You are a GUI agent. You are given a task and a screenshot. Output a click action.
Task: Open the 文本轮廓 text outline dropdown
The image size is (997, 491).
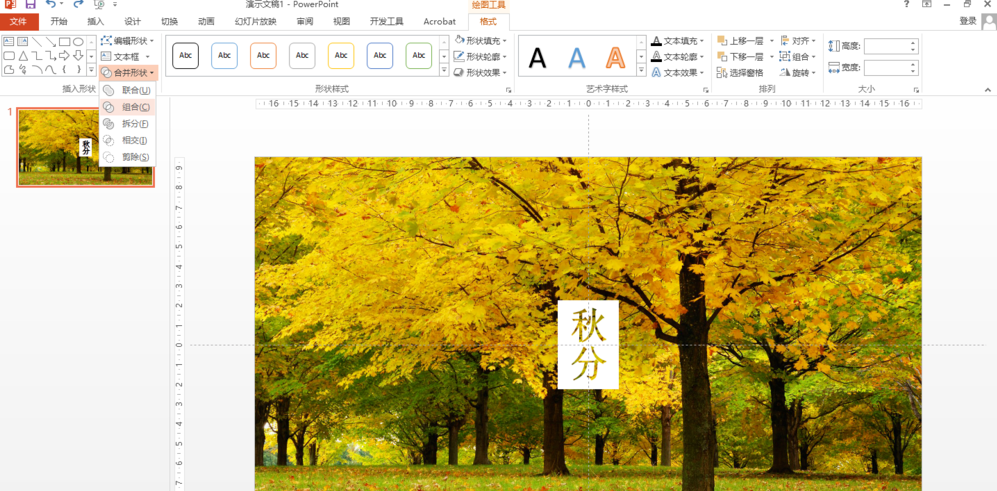coord(678,57)
